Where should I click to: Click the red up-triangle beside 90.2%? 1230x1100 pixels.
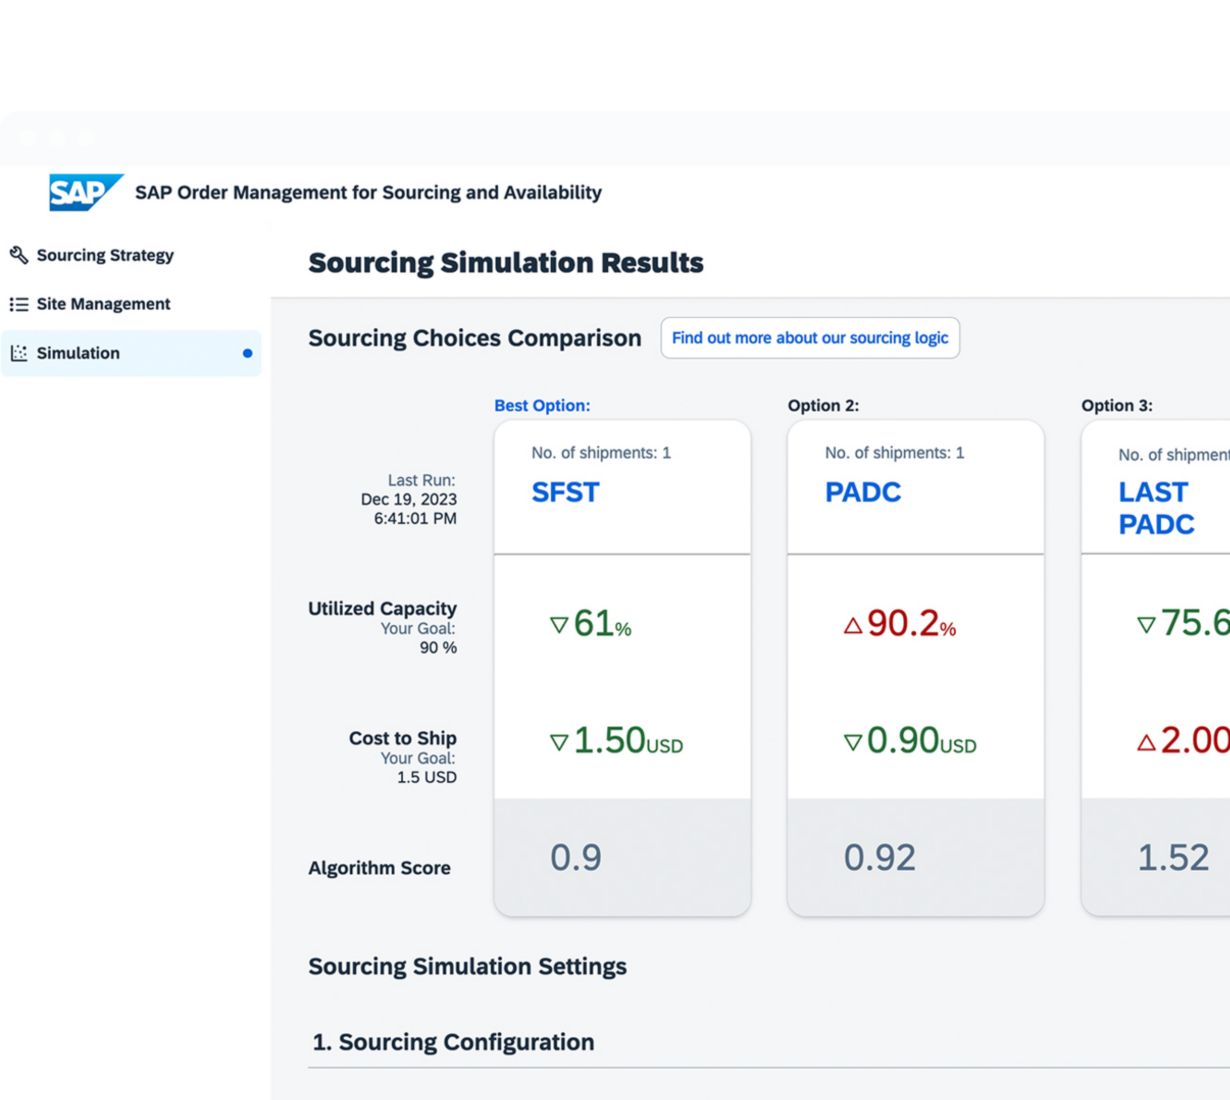click(852, 626)
